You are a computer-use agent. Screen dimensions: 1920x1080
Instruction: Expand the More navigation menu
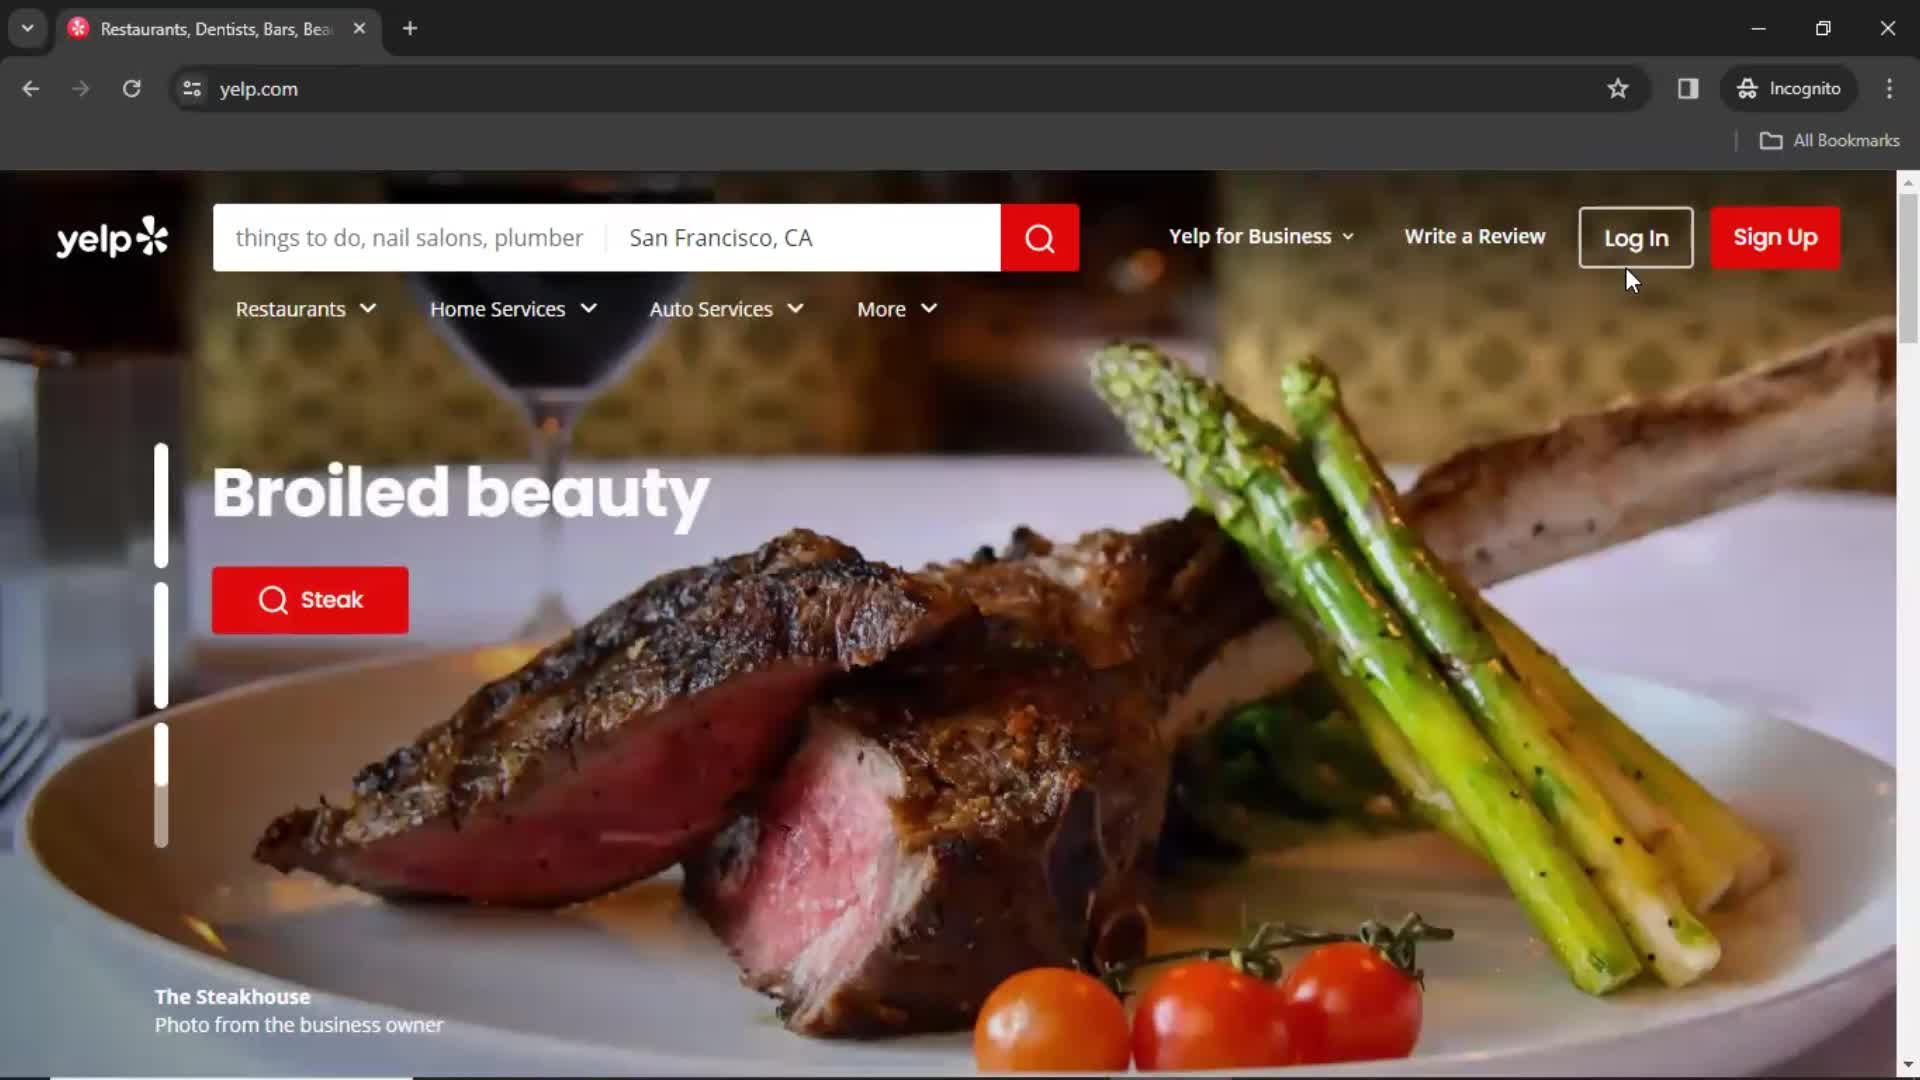(897, 309)
